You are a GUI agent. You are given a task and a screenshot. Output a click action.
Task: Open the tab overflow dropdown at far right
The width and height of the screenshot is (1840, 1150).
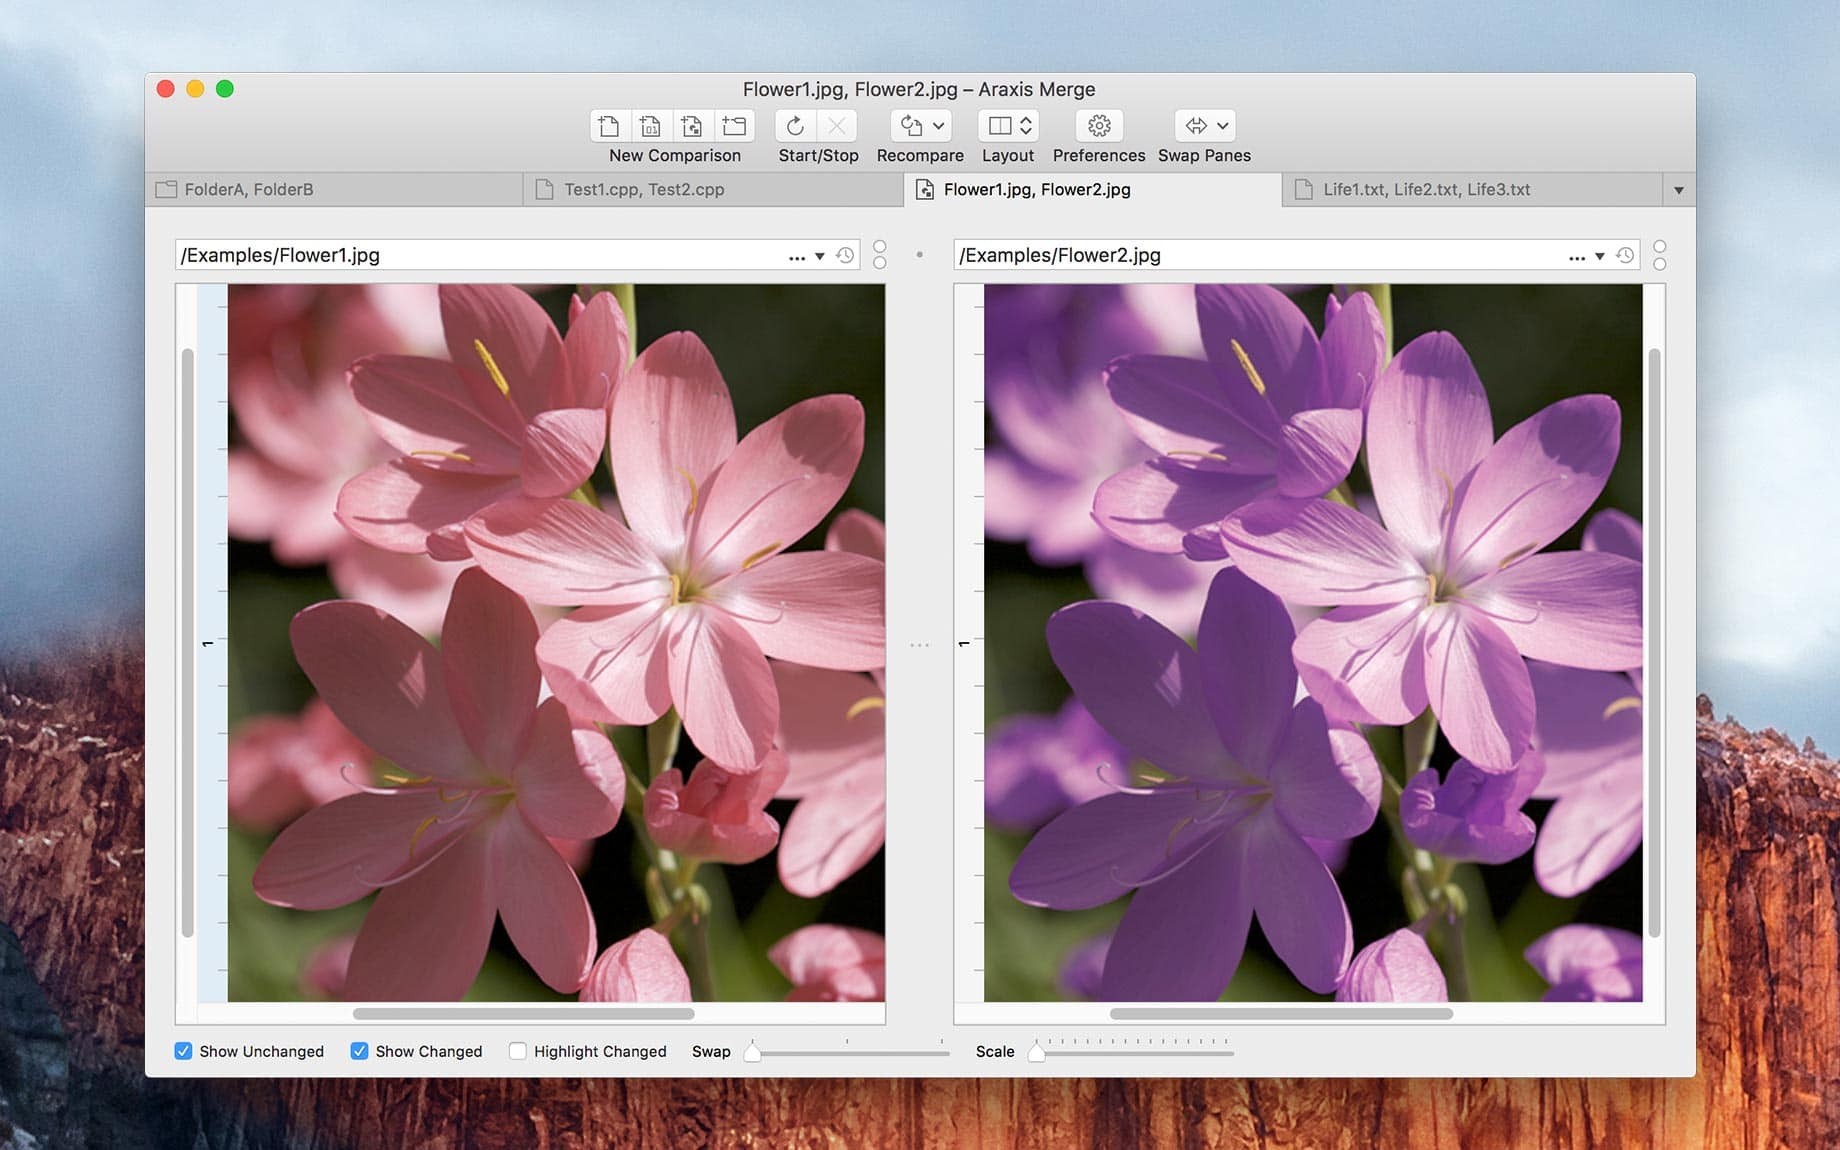pyautogui.click(x=1679, y=189)
